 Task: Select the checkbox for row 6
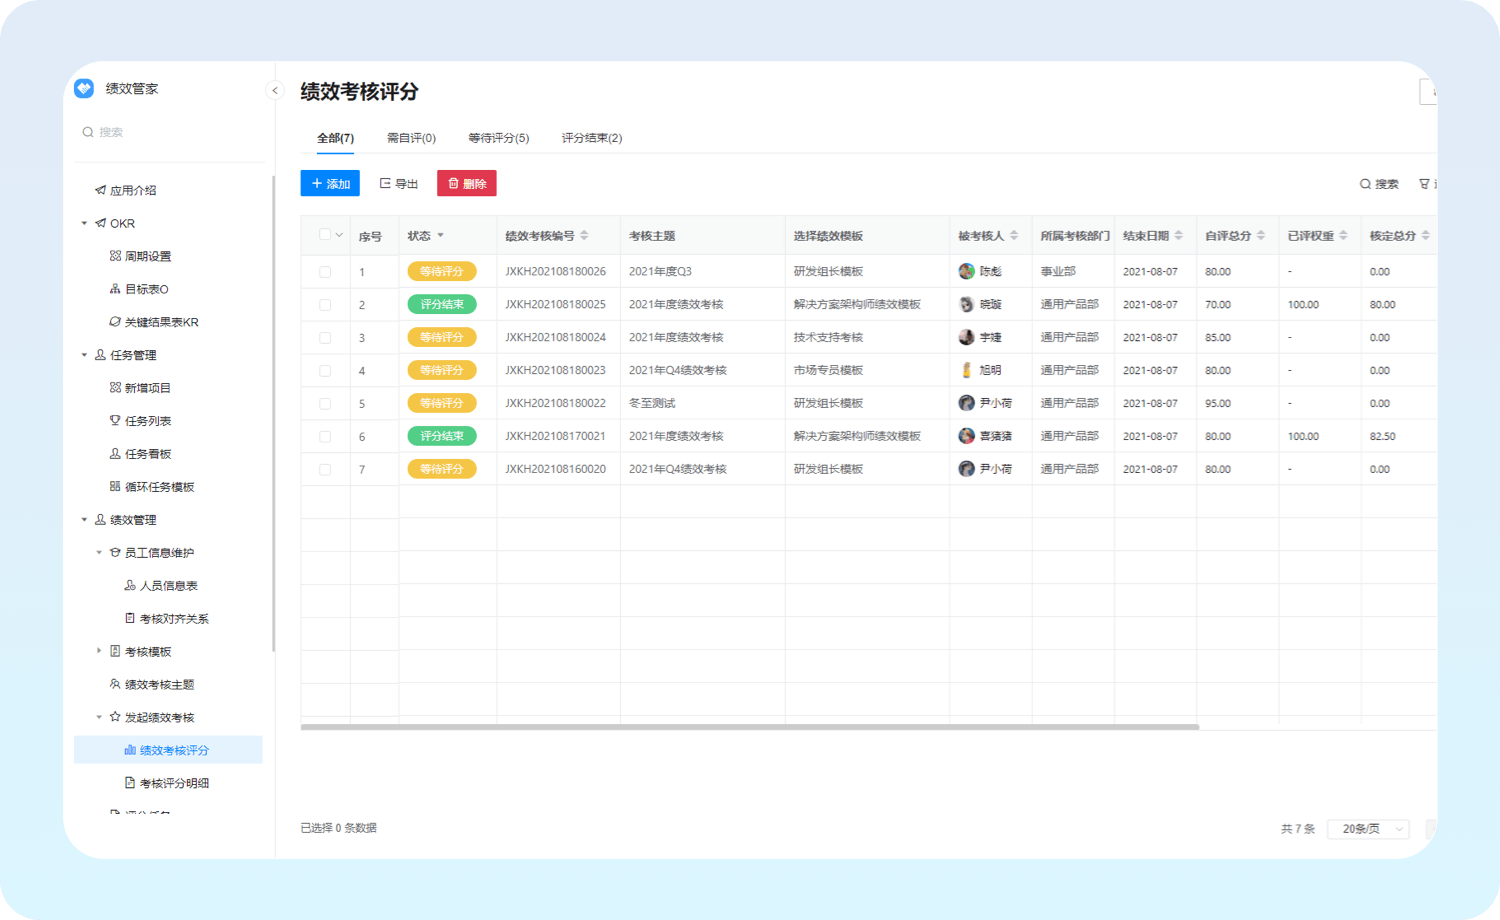[x=325, y=437]
